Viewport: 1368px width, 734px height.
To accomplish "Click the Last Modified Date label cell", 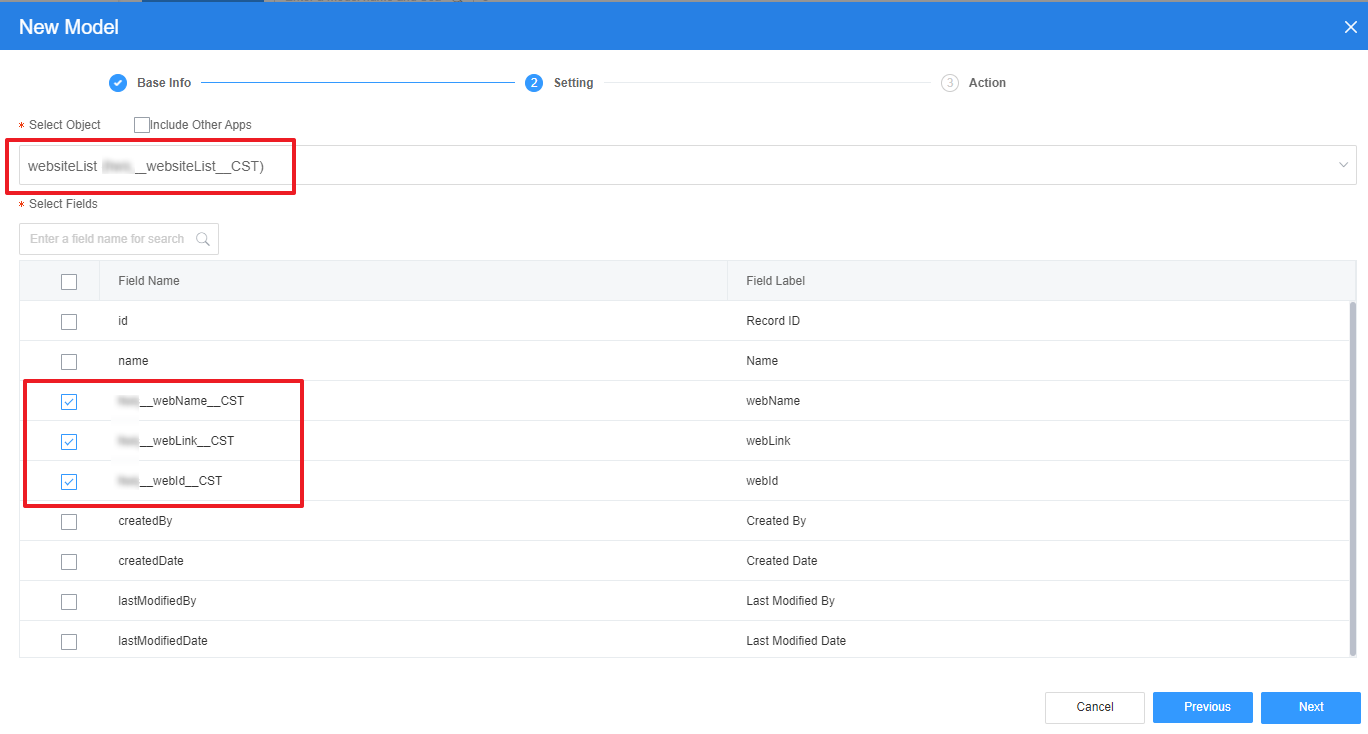I will 796,641.
